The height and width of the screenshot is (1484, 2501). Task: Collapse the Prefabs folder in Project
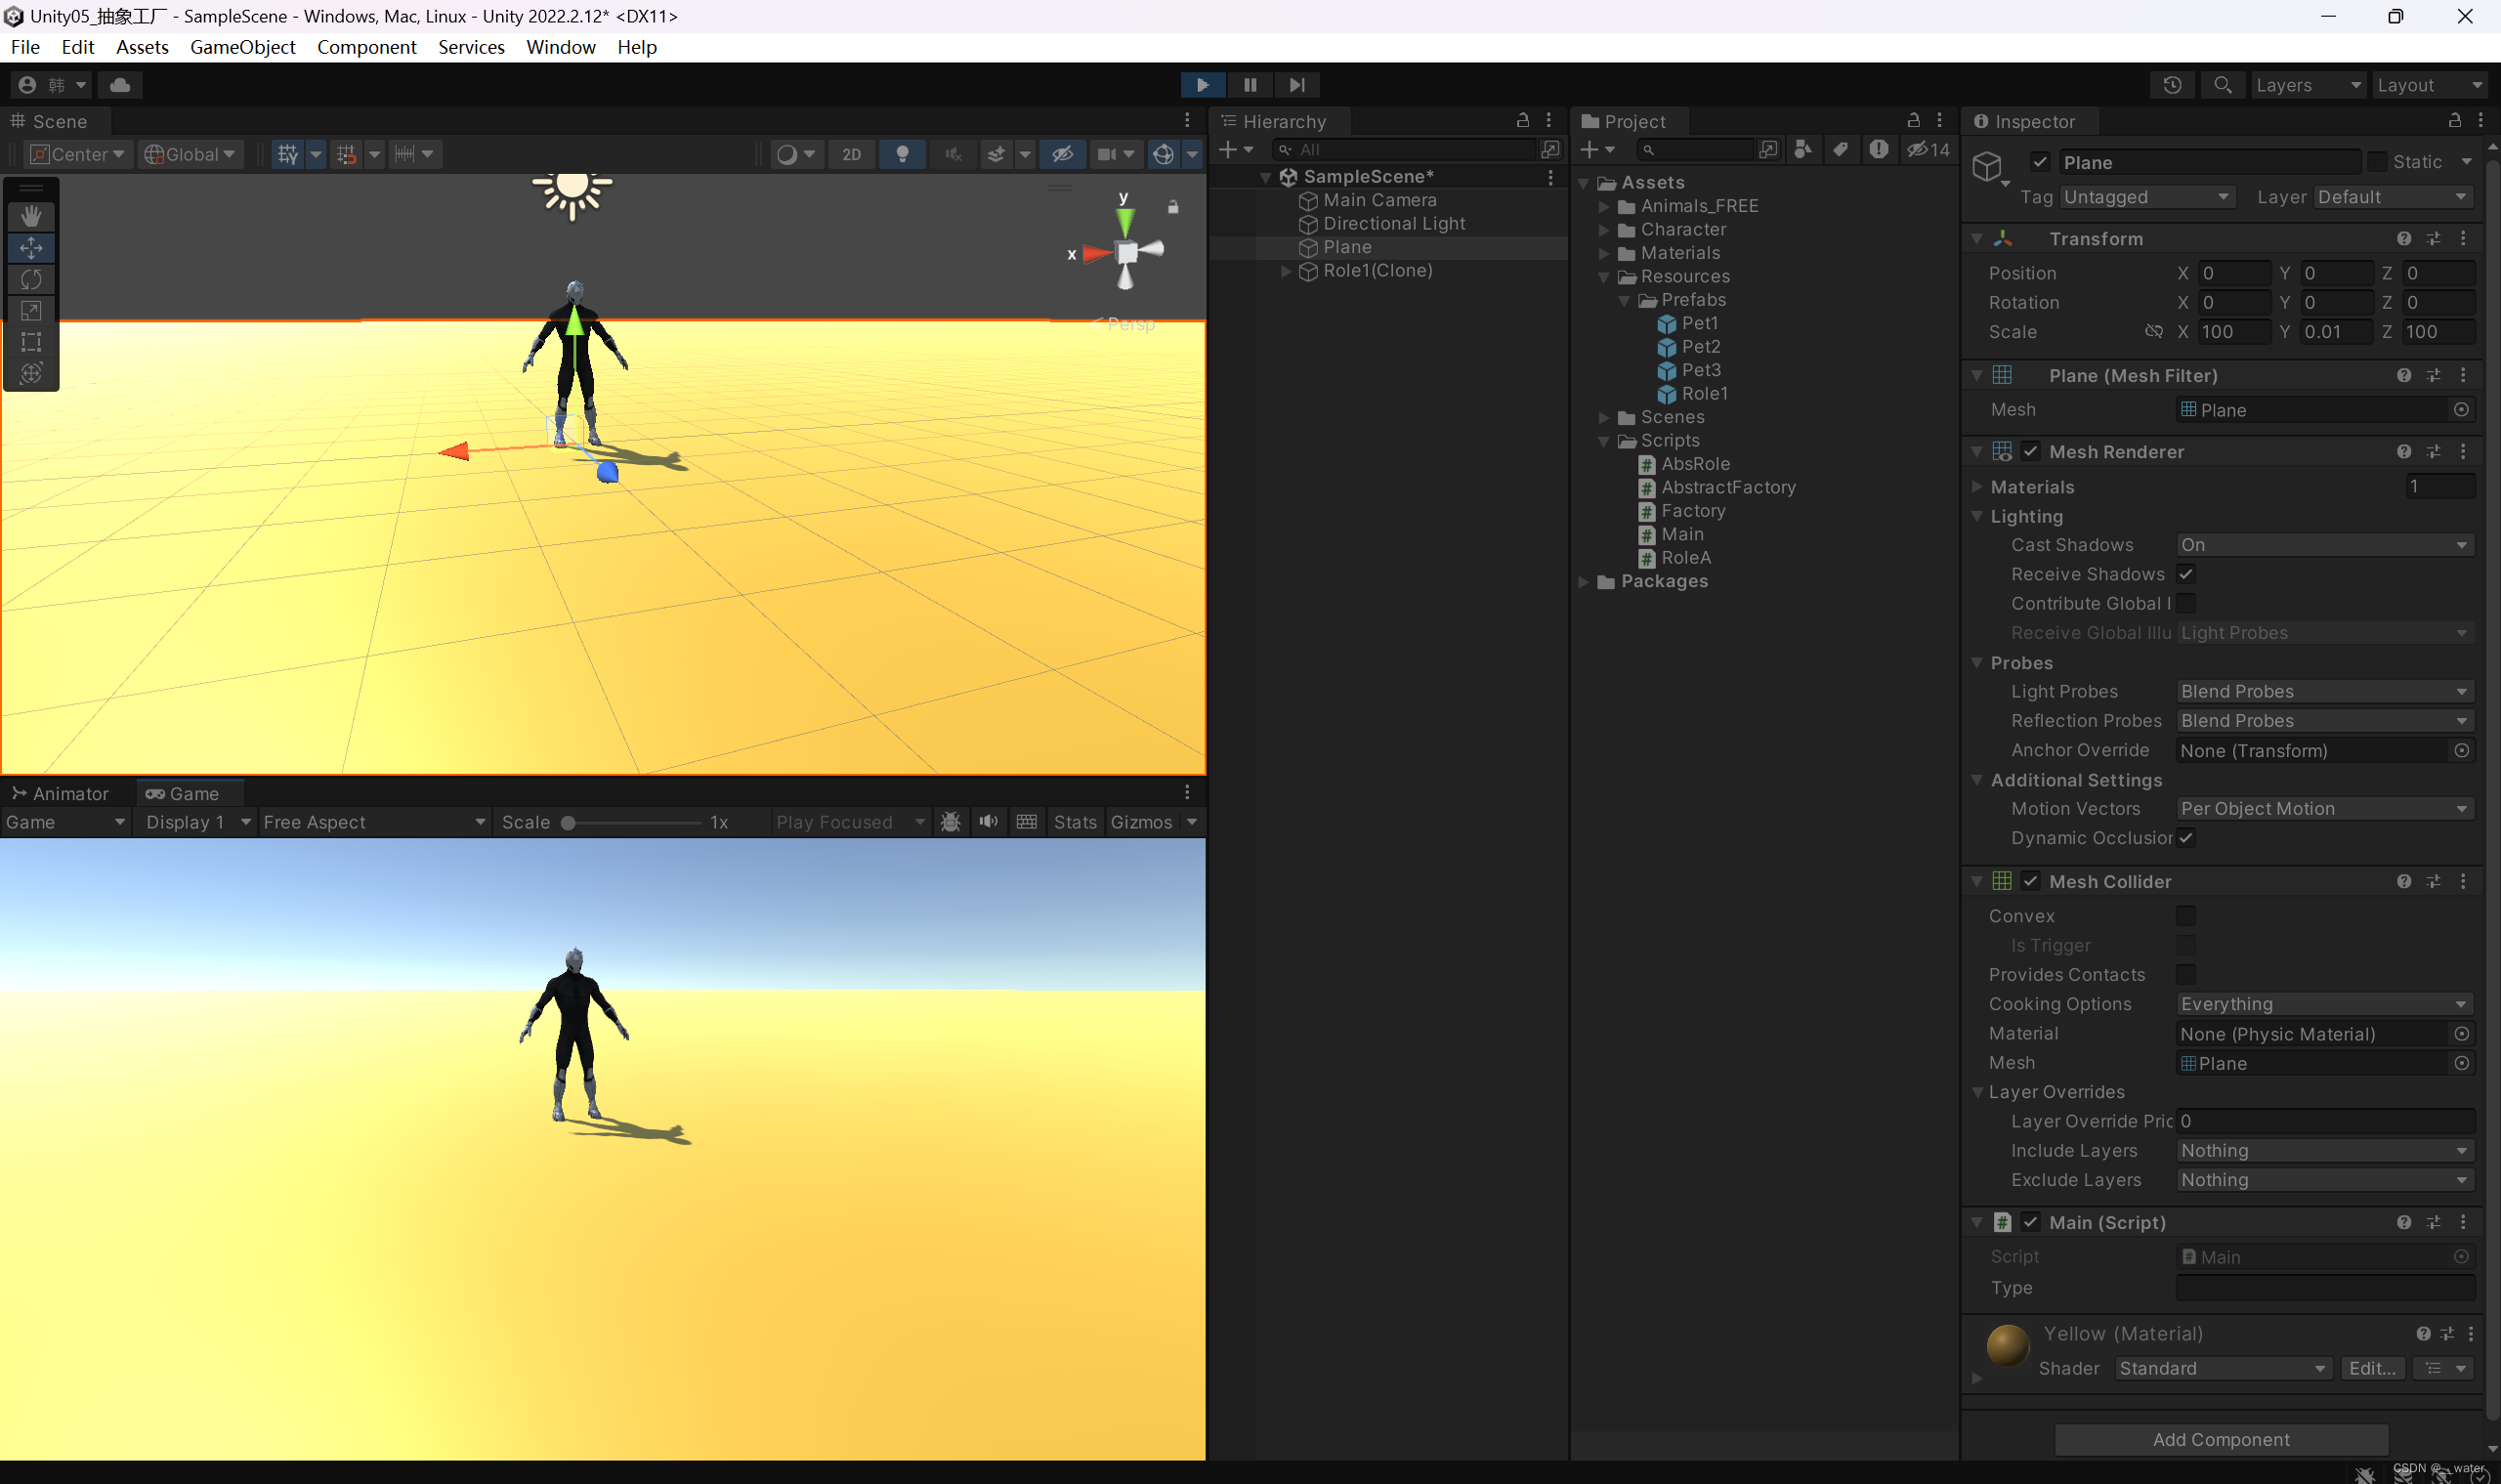pos(1624,300)
